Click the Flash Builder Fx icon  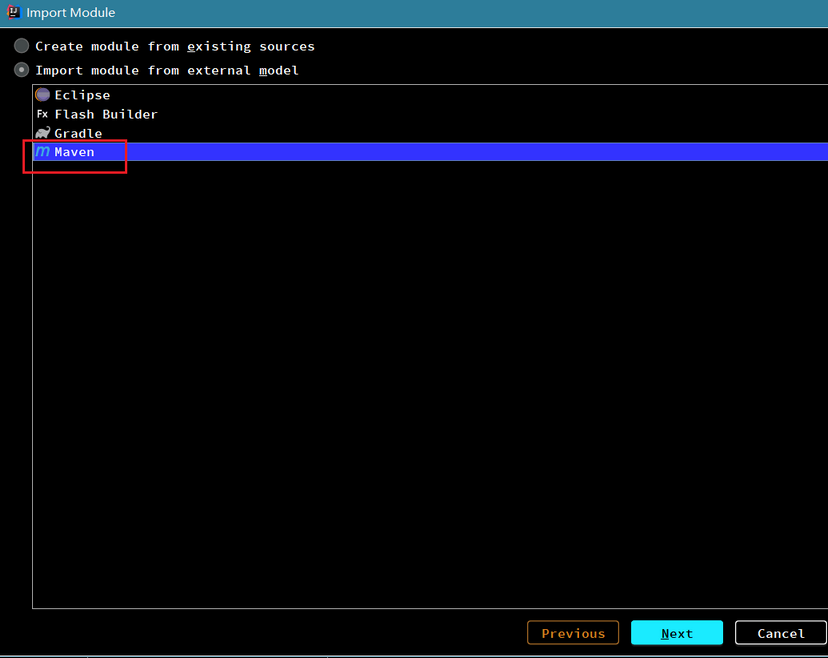(x=42, y=114)
